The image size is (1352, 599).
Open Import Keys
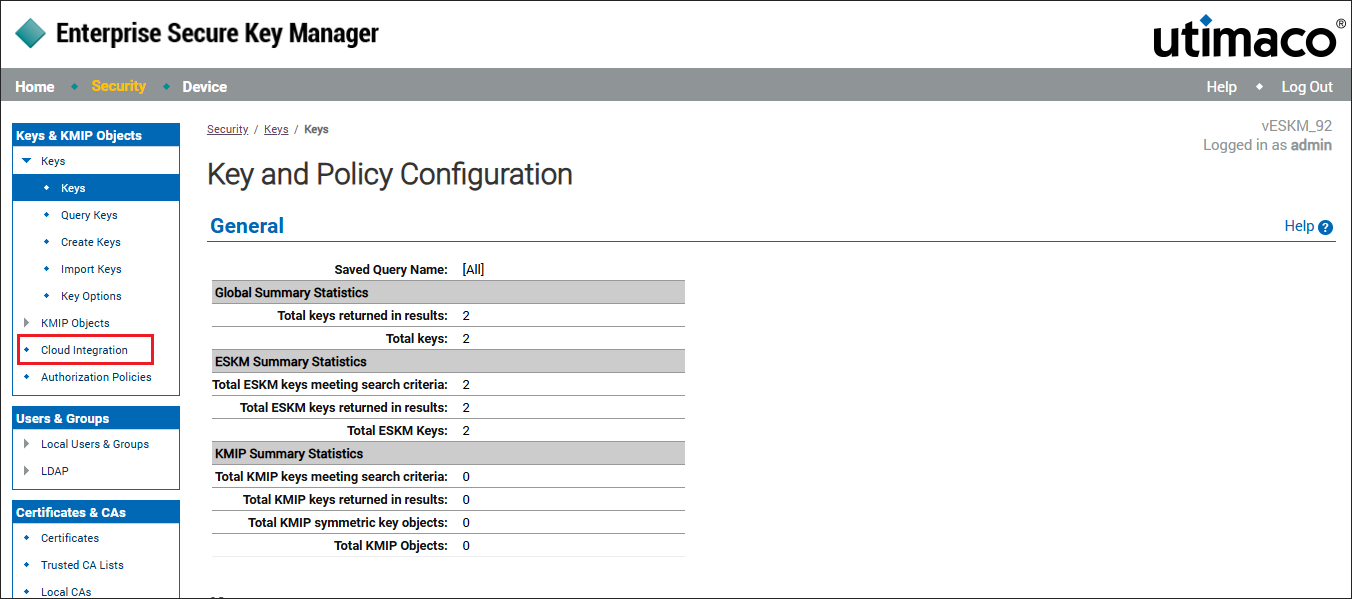91,269
